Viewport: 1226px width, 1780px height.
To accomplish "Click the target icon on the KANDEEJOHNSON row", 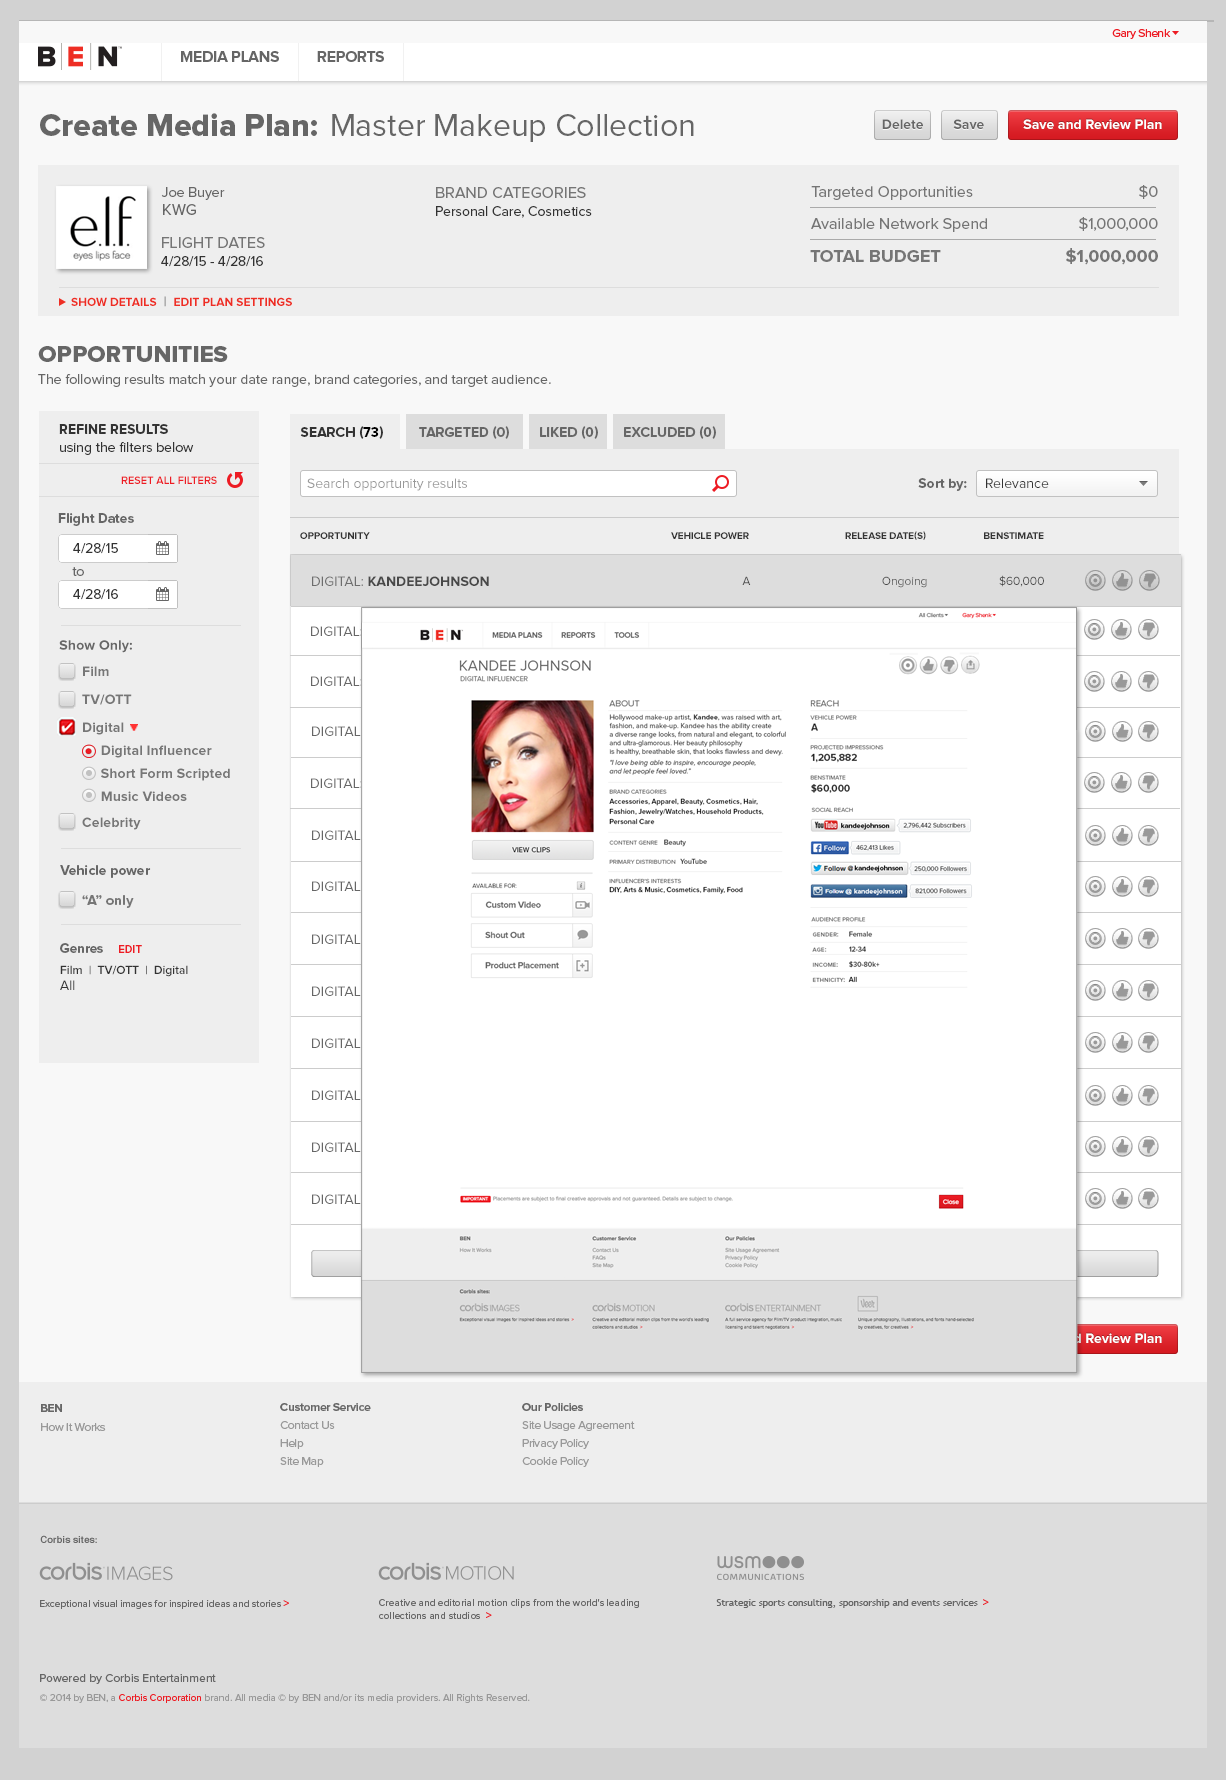I will (x=1095, y=581).
